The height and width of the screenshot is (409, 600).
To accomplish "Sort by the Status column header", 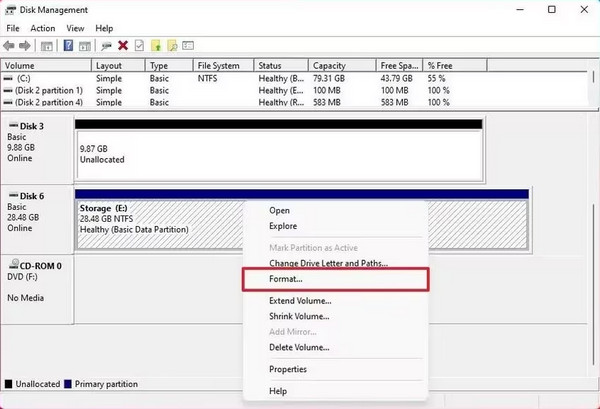I will [281, 66].
